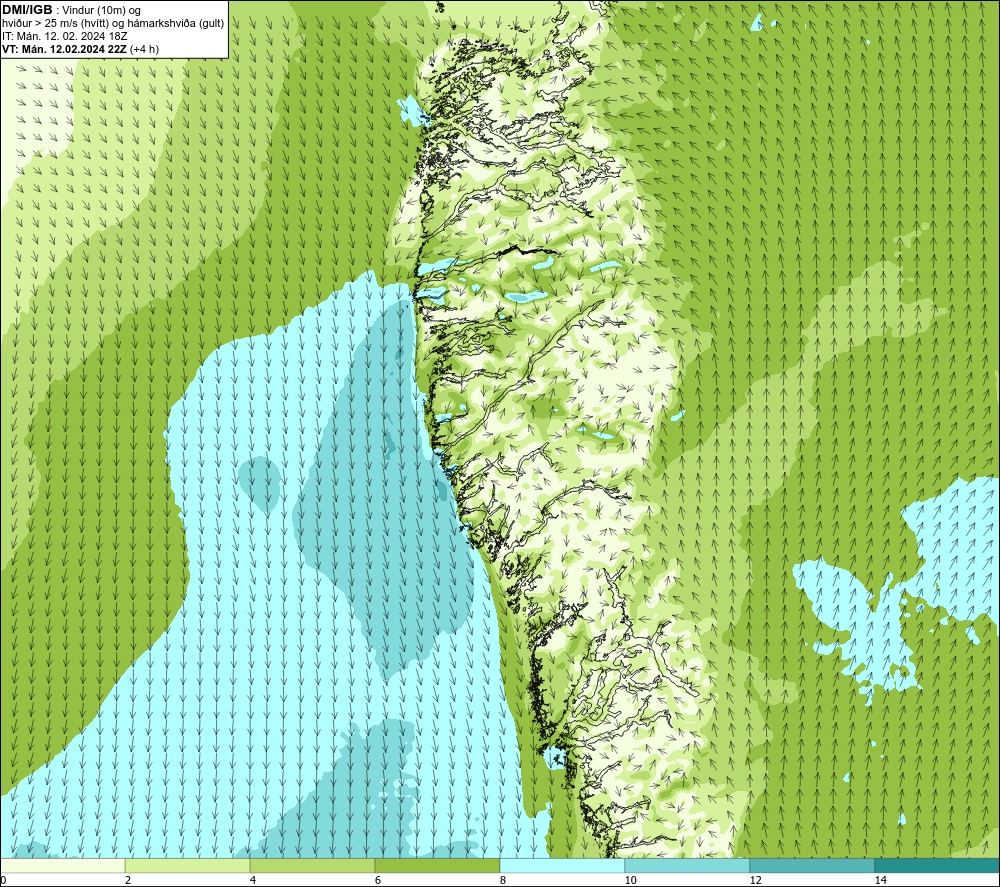Screen dimensions: 1000x887
Task: Click the scale label '14'
Action: tap(880, 880)
